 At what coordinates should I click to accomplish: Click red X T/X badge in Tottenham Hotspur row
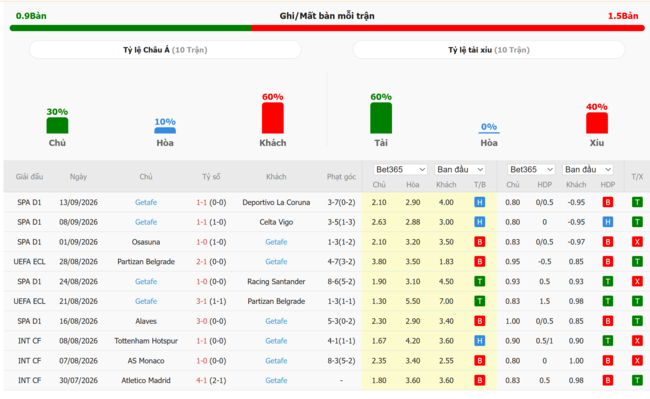click(x=637, y=341)
